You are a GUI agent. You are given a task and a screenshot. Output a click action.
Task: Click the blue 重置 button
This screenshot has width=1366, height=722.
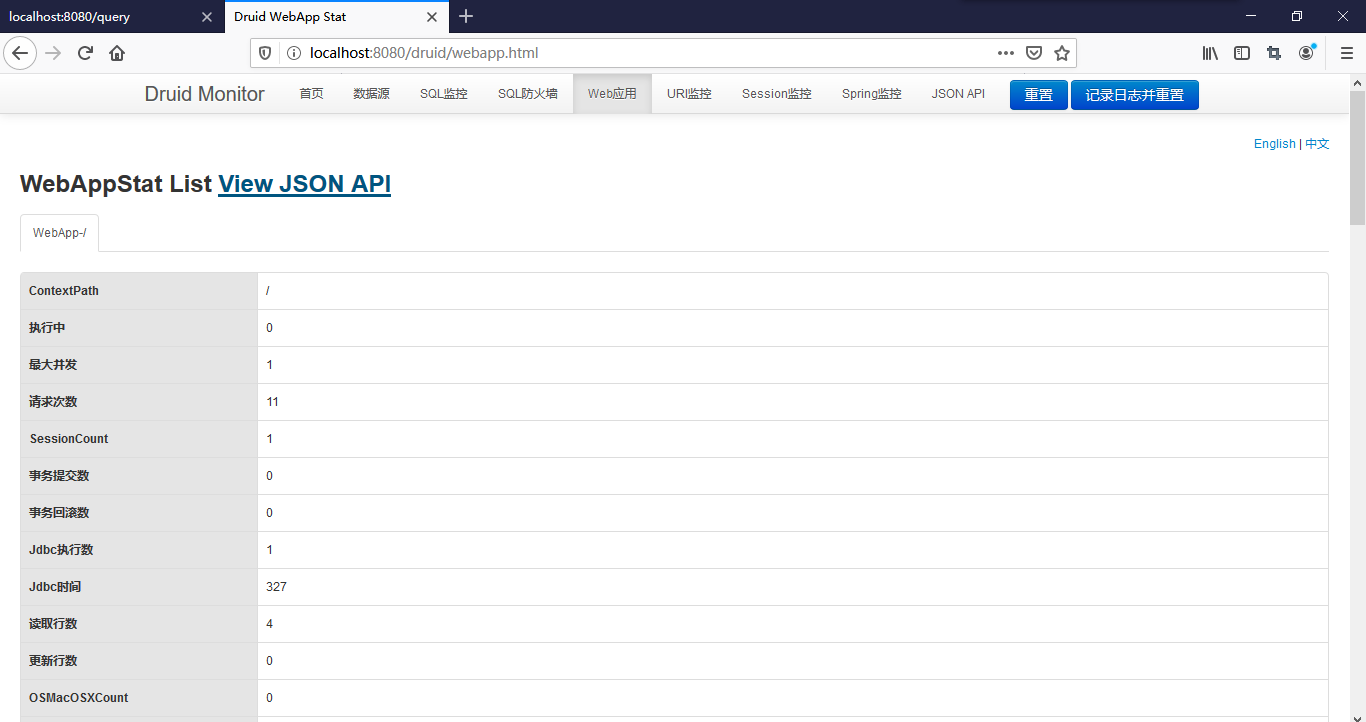click(1039, 95)
